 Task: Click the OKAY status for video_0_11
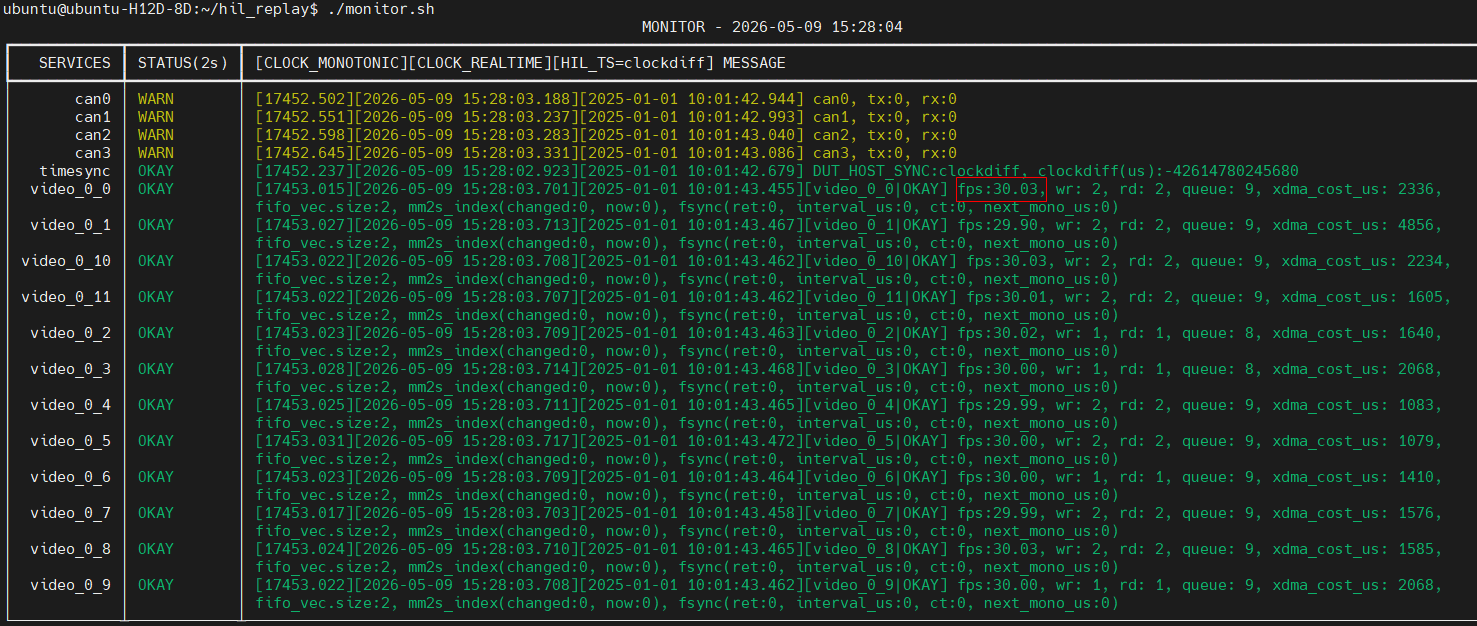pos(156,297)
